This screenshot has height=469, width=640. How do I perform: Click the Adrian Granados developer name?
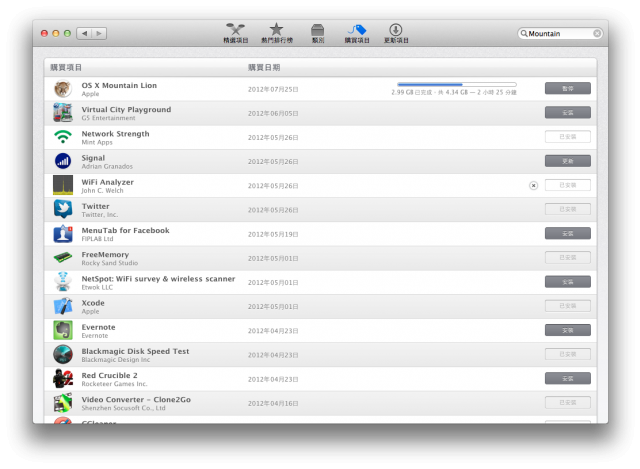pyautogui.click(x=107, y=166)
